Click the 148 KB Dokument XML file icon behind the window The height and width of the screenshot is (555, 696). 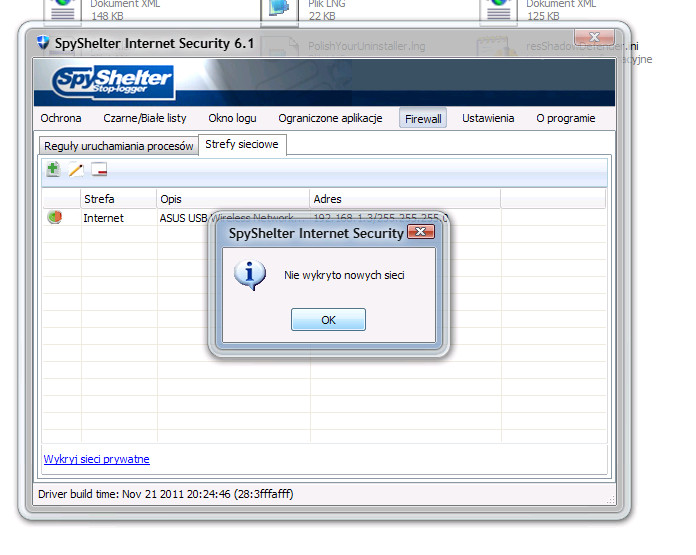coord(63,11)
